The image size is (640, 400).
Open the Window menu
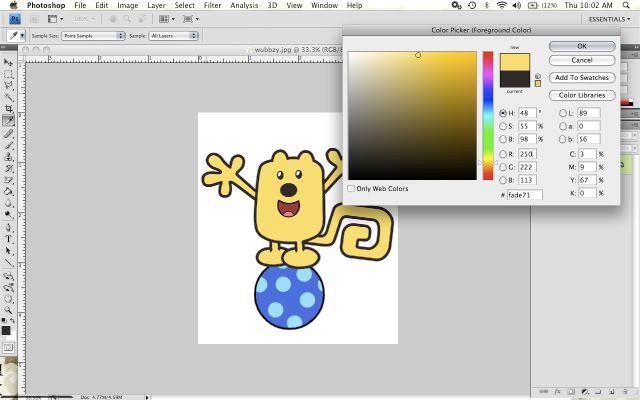(x=324, y=5)
